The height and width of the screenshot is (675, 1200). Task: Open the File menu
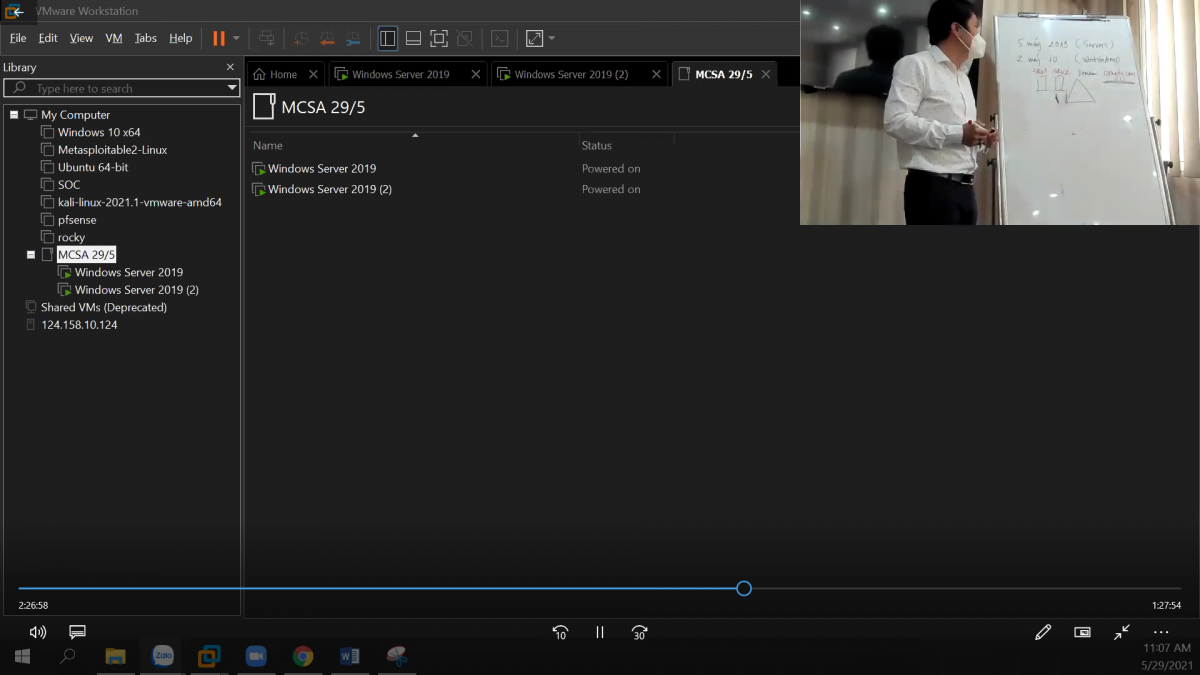[x=18, y=38]
